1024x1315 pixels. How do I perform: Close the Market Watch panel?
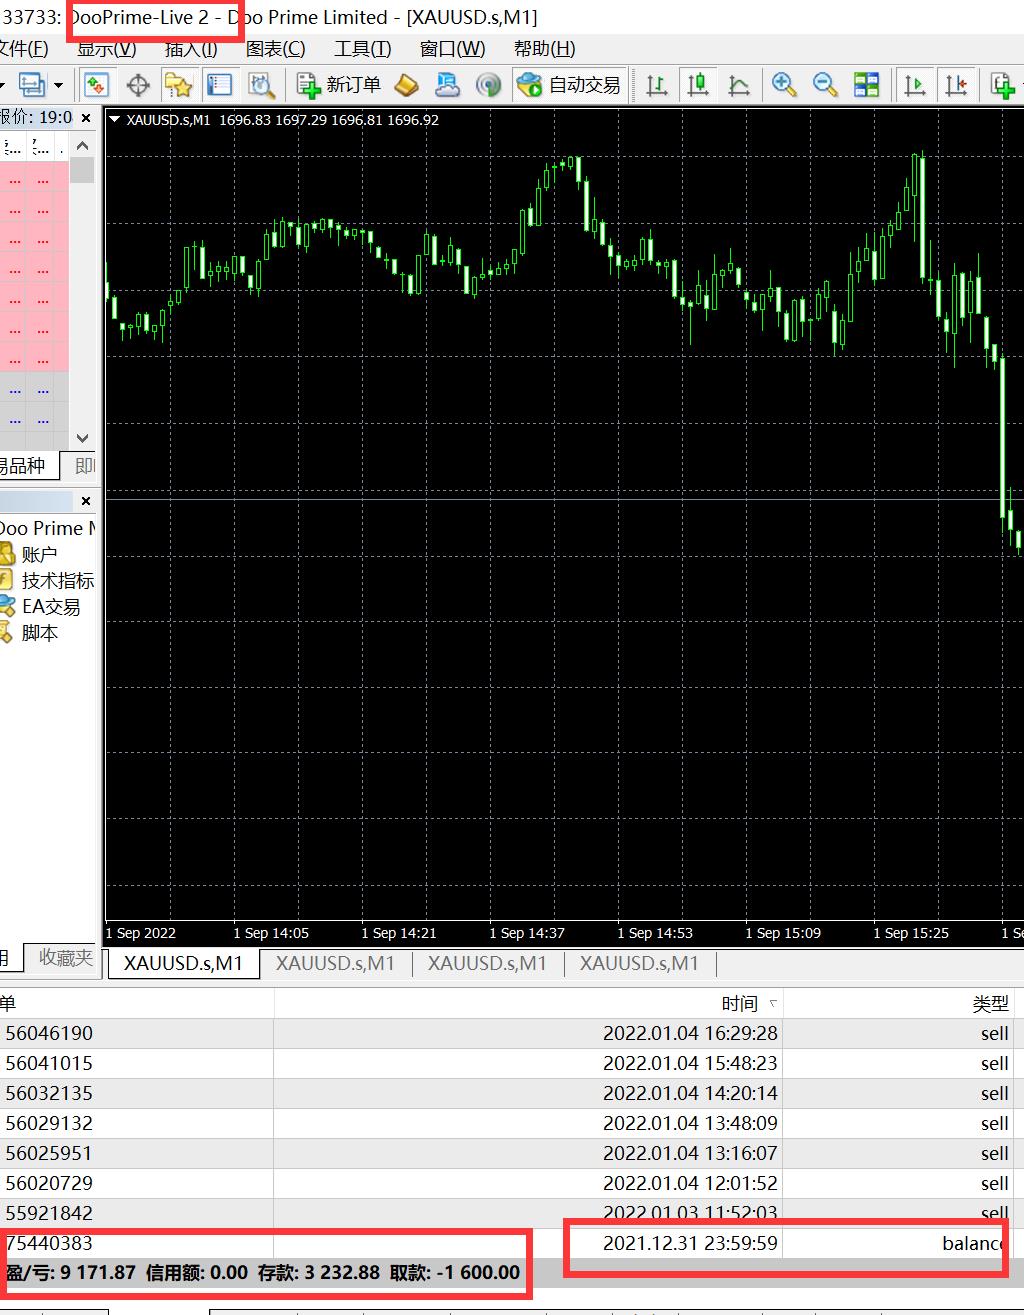86,118
